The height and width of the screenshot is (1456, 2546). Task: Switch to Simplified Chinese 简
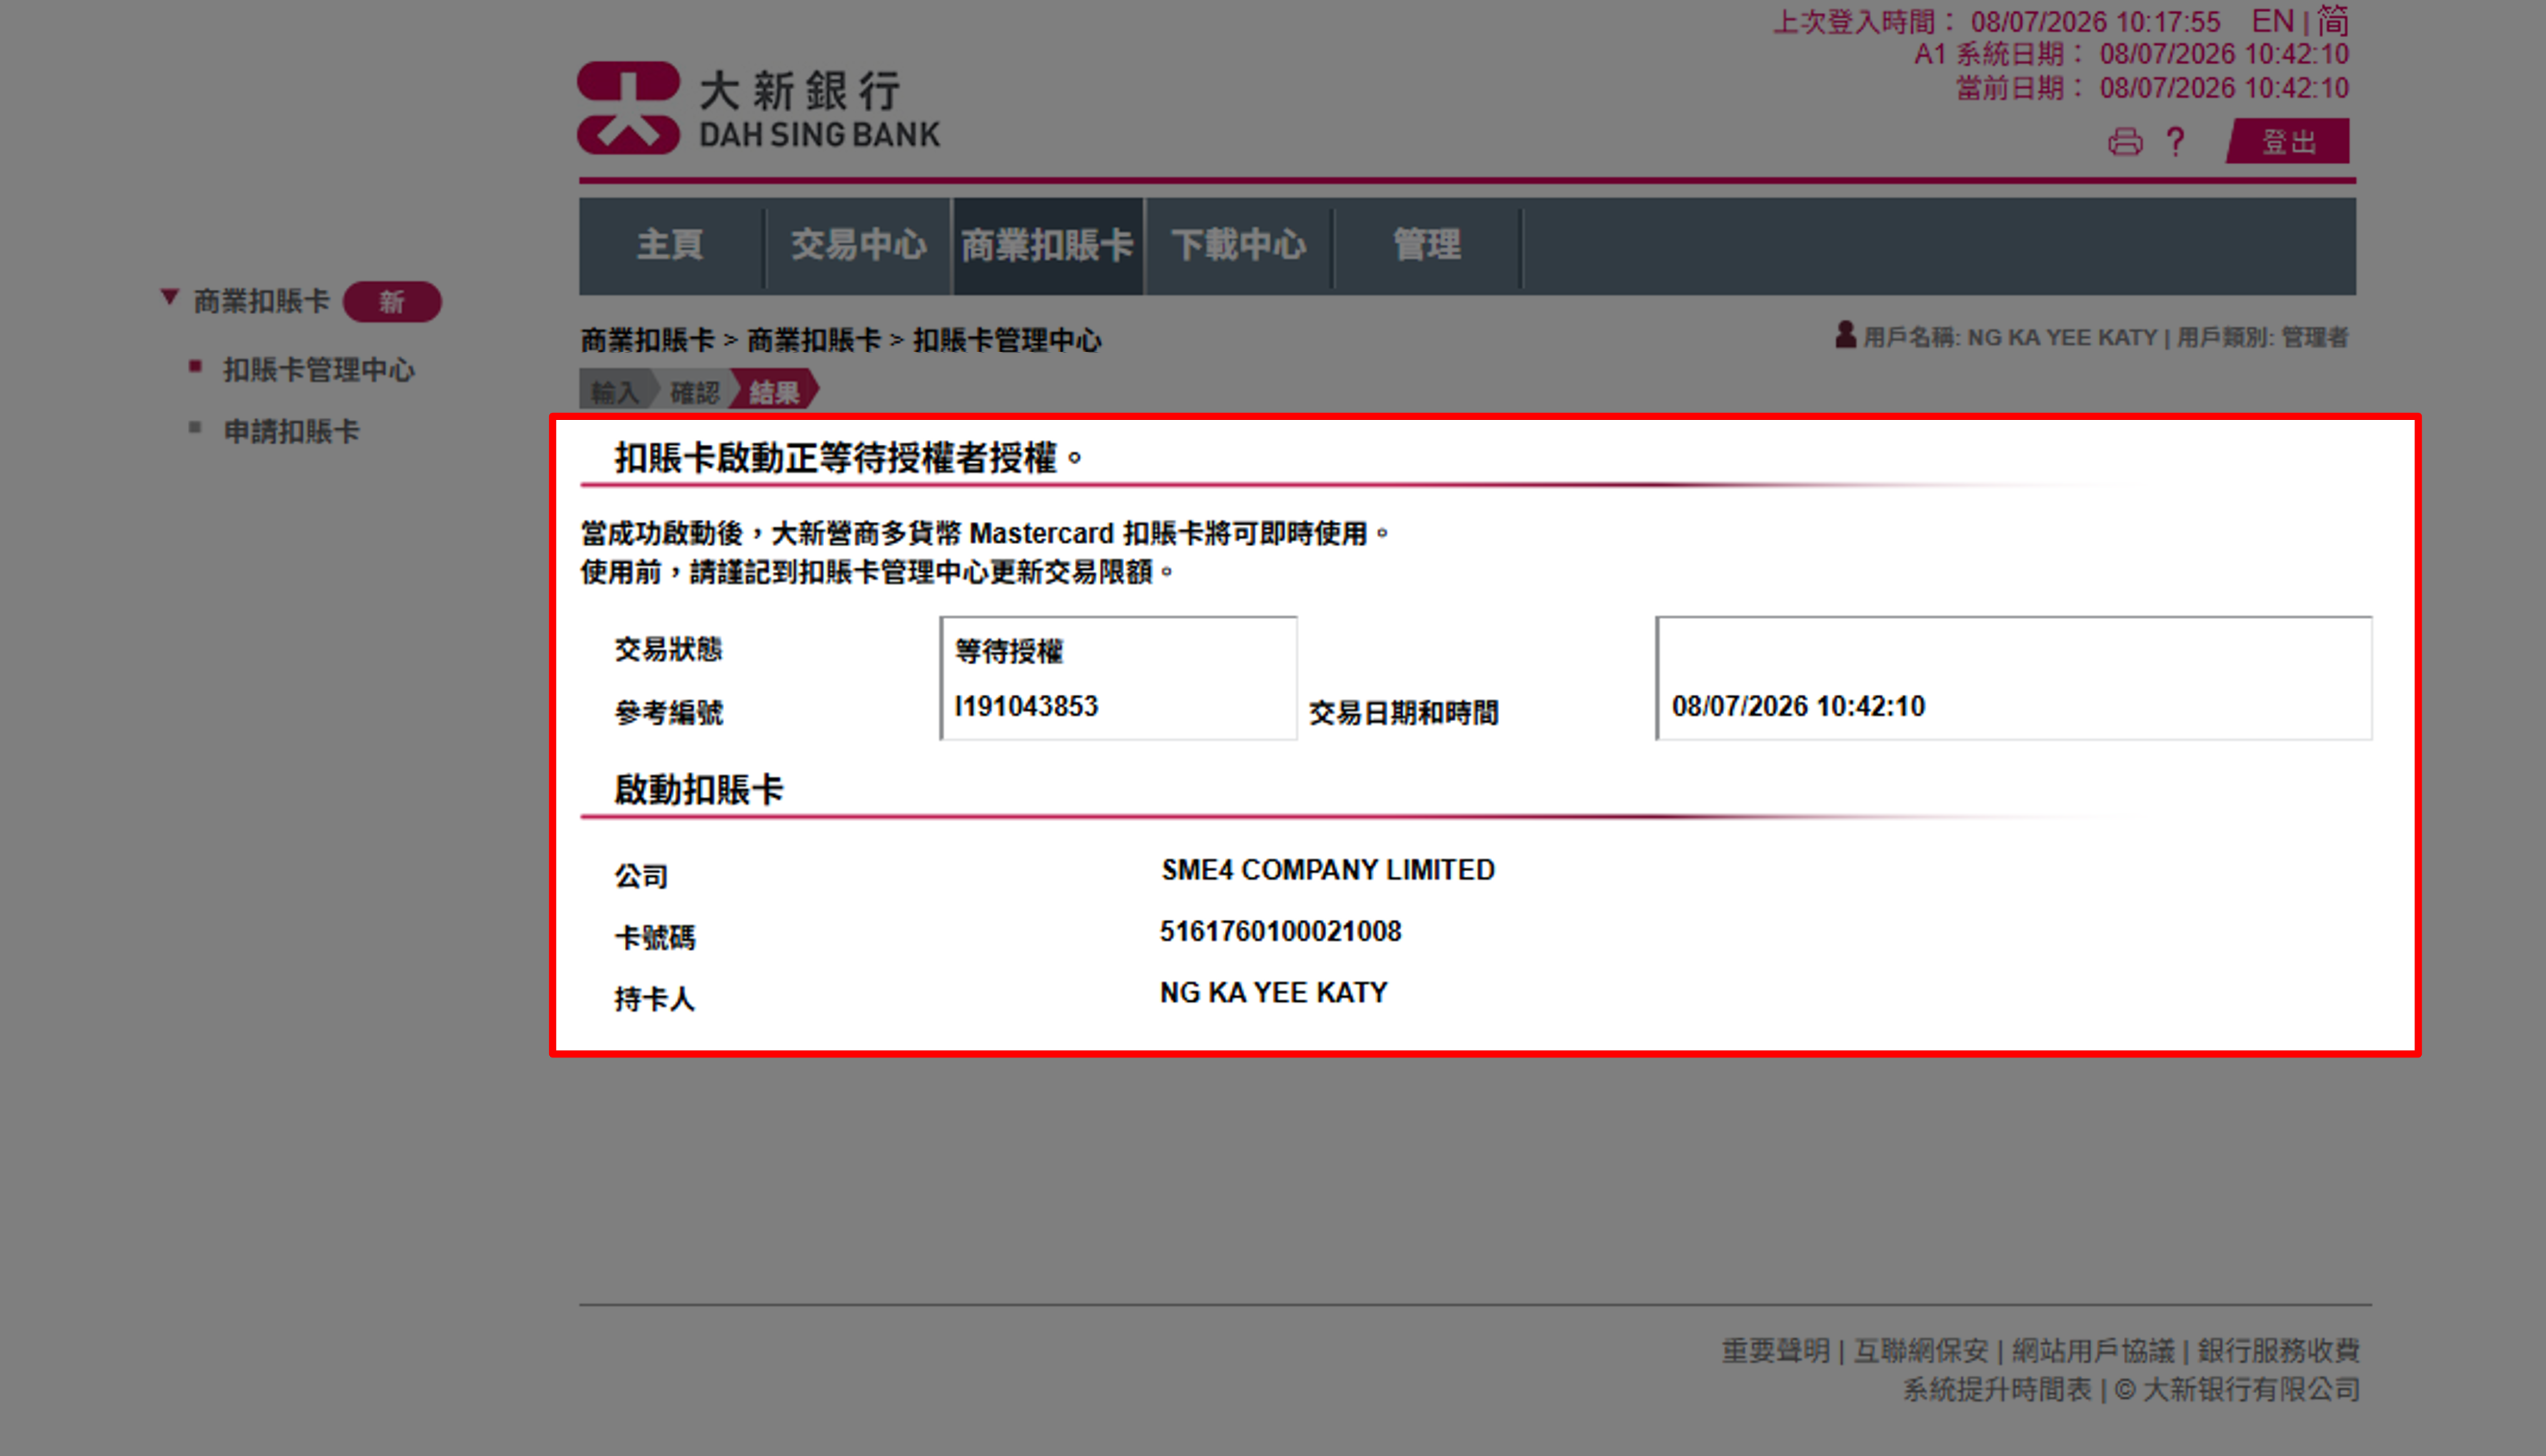(x=2332, y=21)
